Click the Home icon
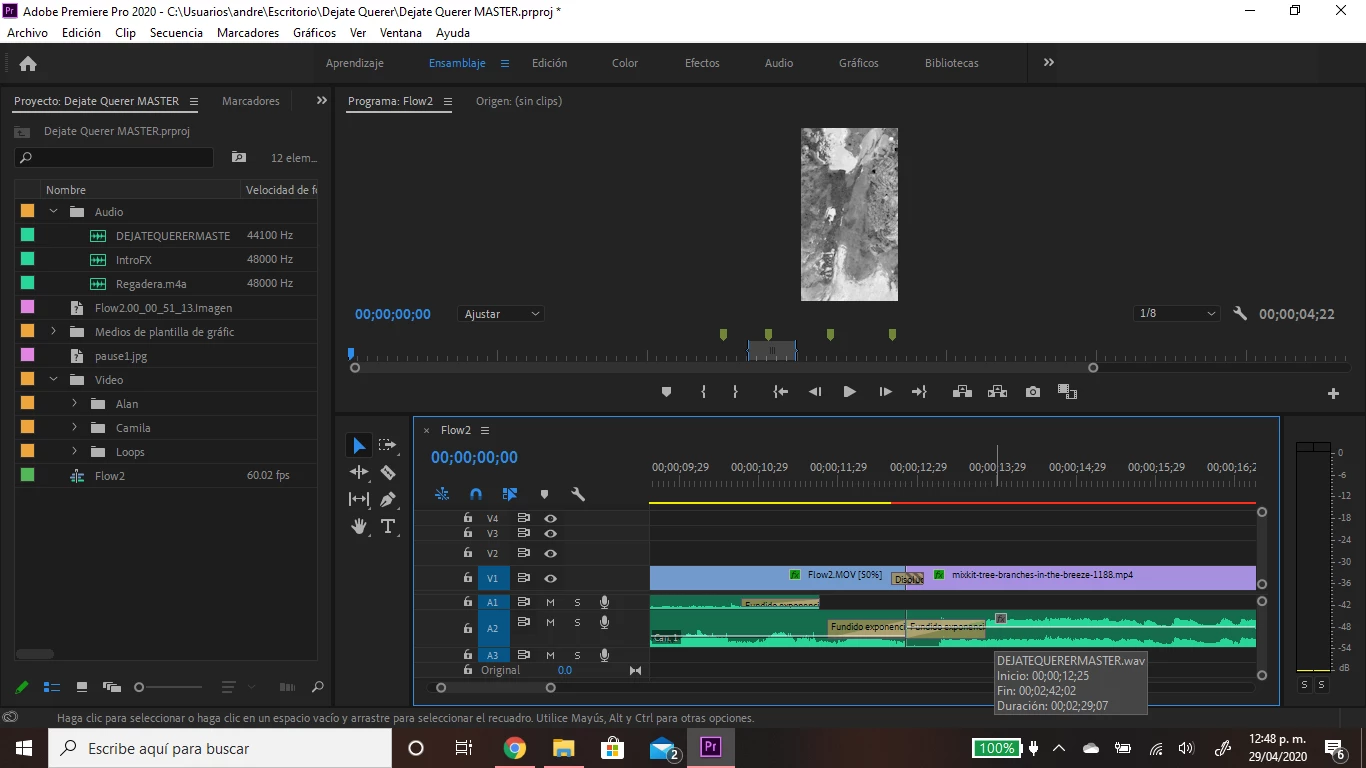 pos(28,63)
